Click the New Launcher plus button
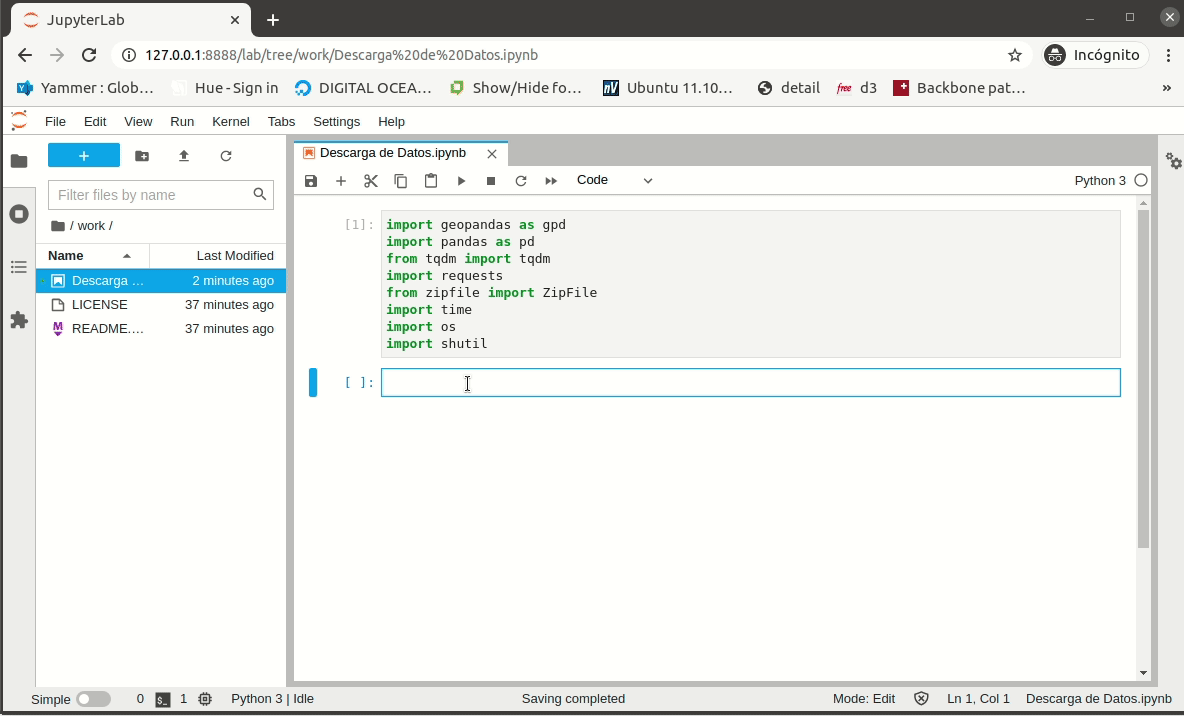1184x716 pixels. click(x=84, y=156)
